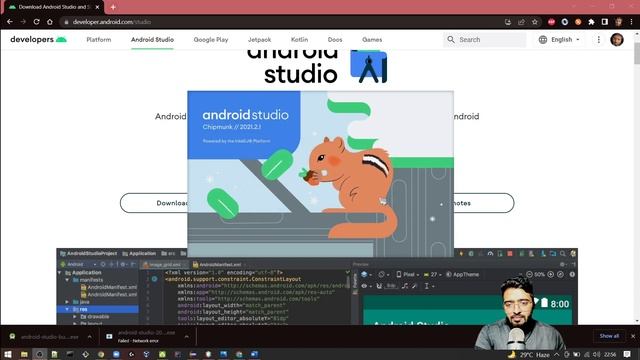Open the page's vertical dots menu

point(598,40)
